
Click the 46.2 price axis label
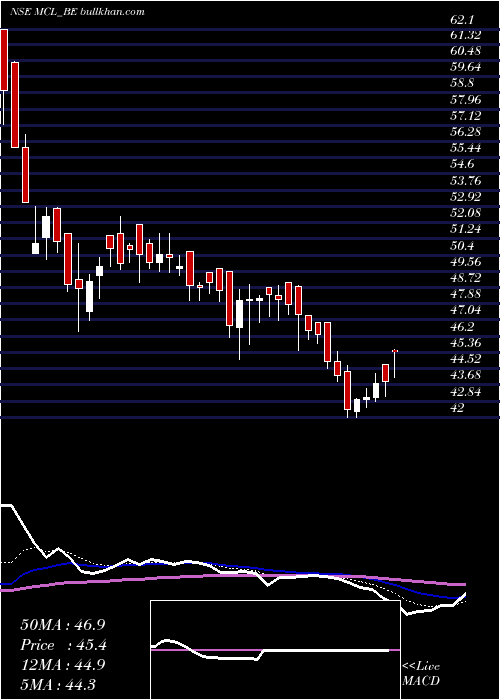pos(461,327)
